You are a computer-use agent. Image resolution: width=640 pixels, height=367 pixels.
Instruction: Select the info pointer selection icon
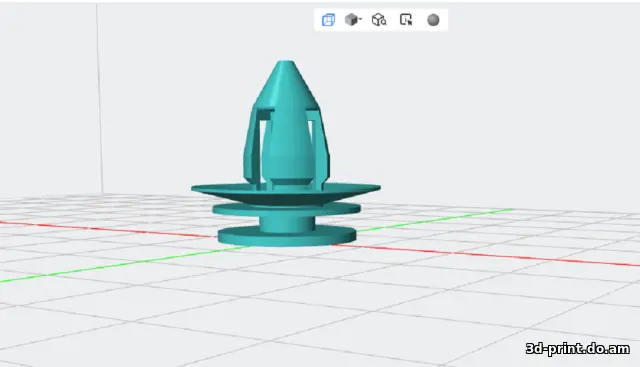pos(406,20)
